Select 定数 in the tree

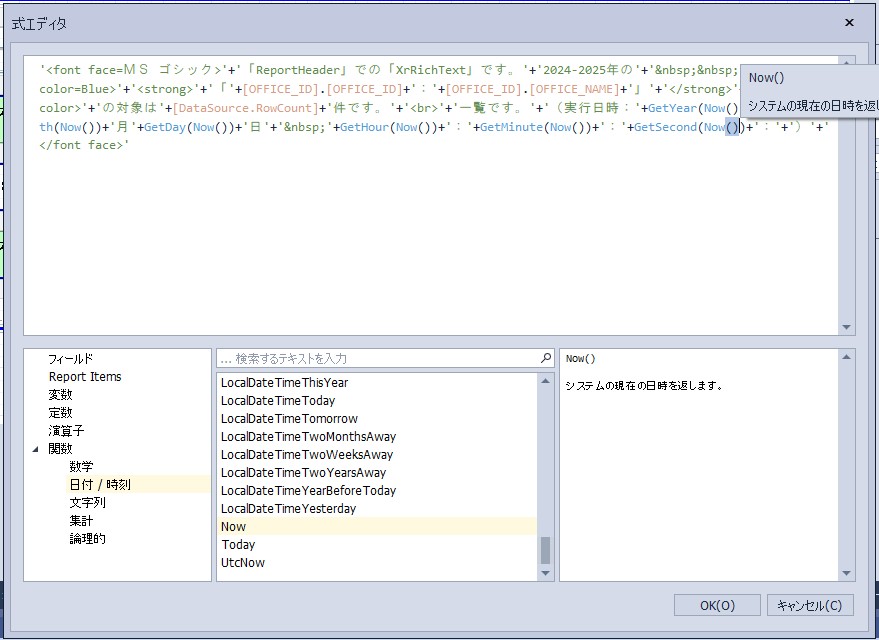60,413
